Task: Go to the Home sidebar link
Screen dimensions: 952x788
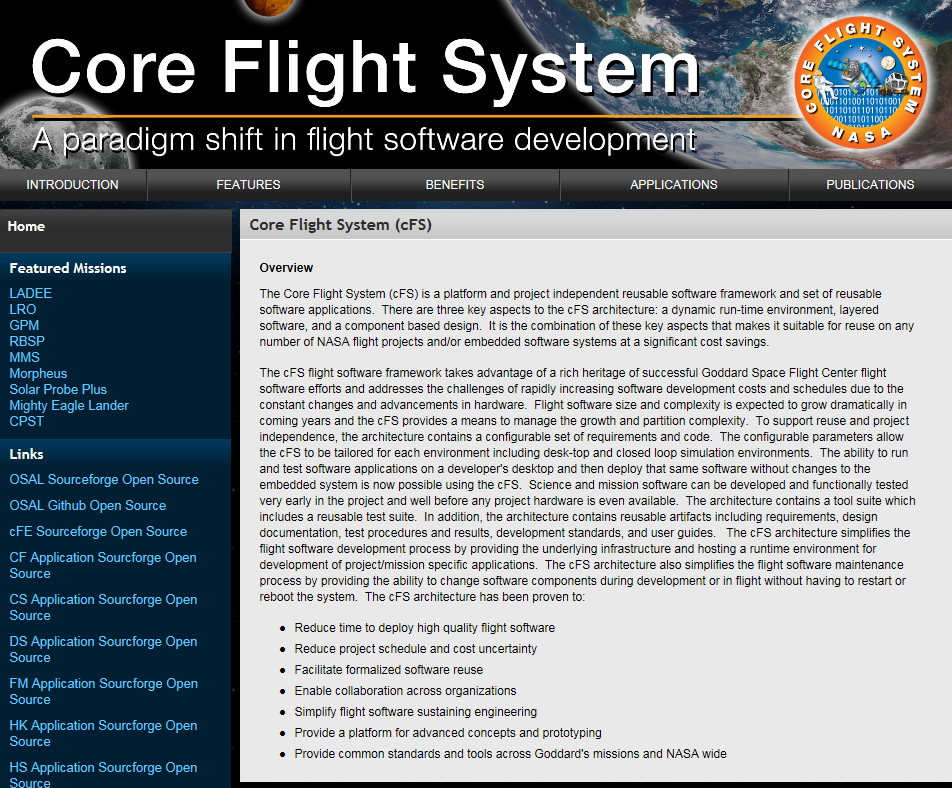Action: 26,226
